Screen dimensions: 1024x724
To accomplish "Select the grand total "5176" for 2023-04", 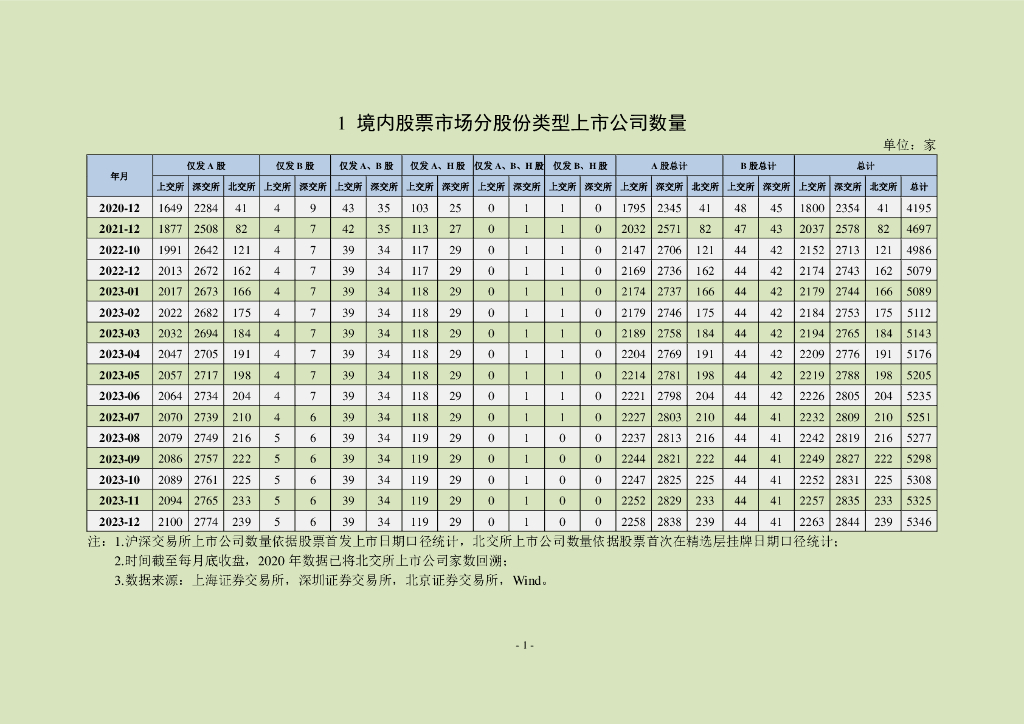I will [919, 354].
